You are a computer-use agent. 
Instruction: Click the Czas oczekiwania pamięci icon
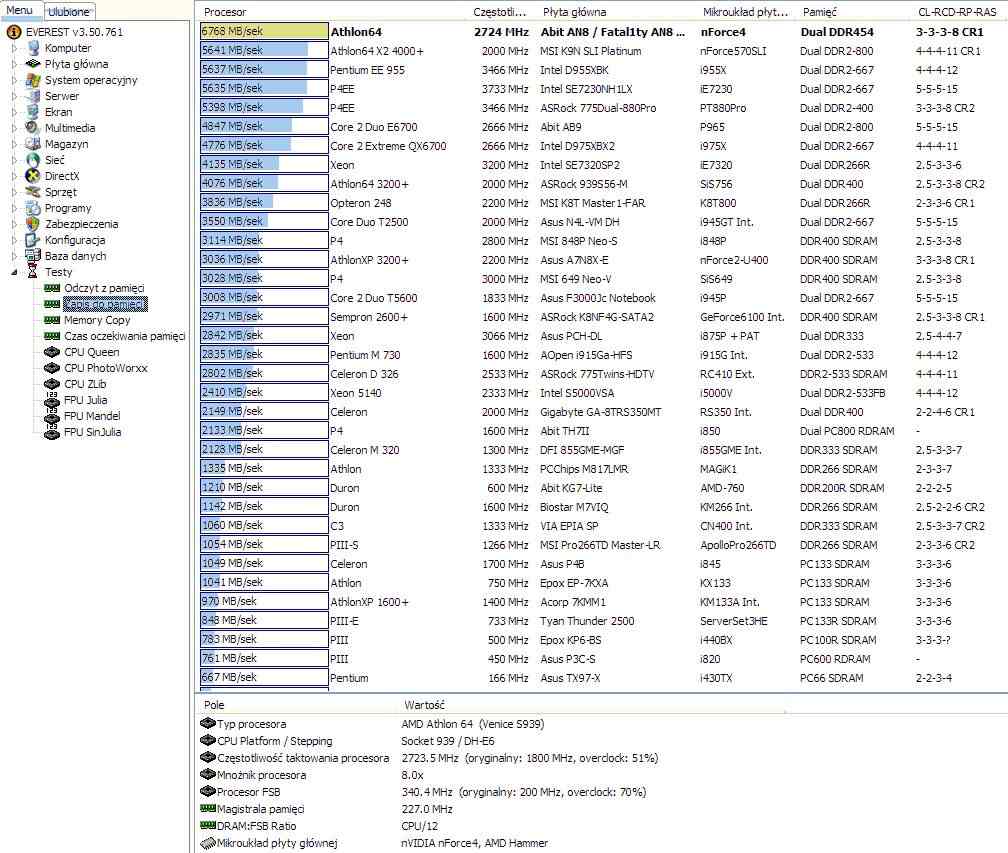tap(52, 336)
